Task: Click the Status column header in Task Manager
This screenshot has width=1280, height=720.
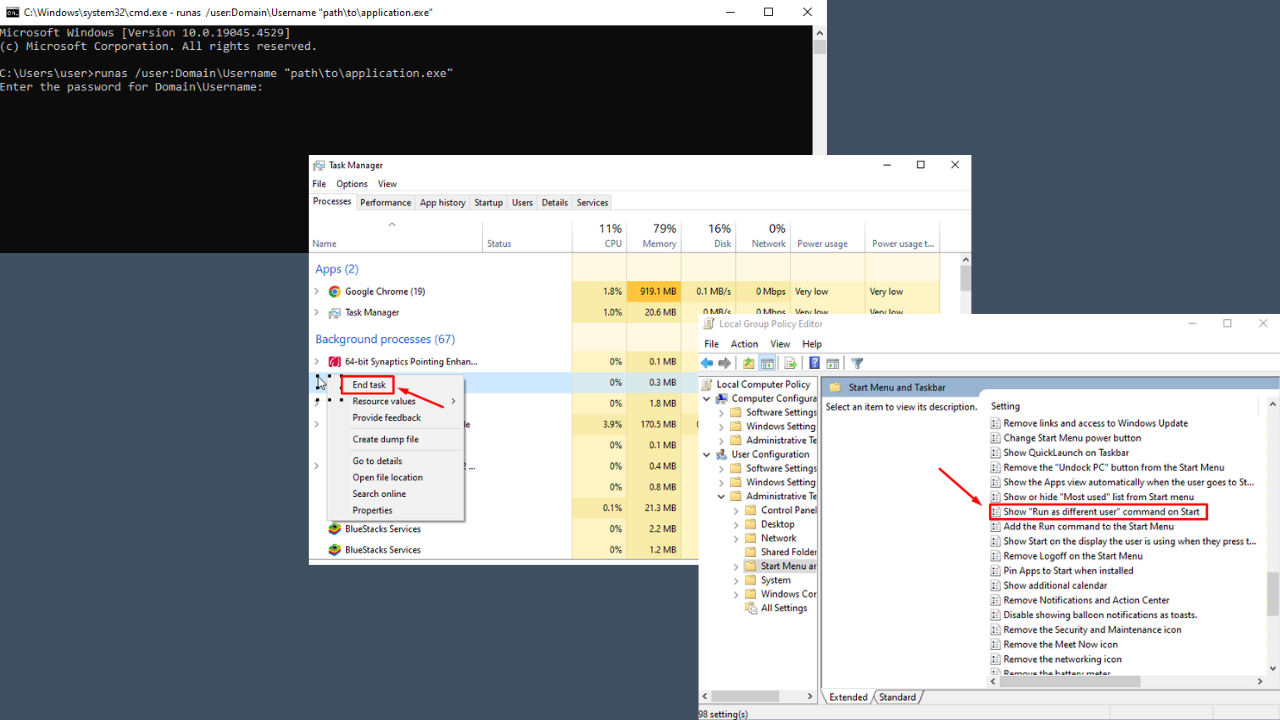Action: point(527,235)
